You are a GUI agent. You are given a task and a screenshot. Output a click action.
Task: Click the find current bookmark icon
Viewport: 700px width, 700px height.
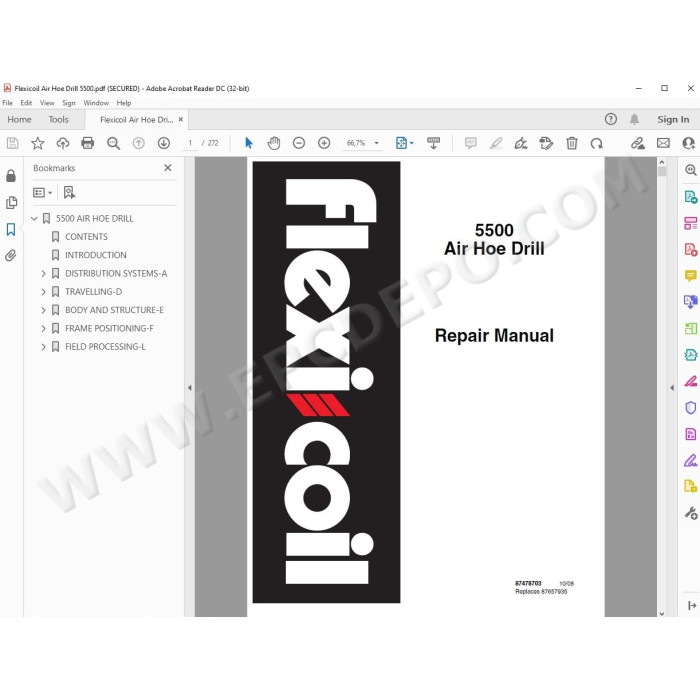(x=69, y=192)
